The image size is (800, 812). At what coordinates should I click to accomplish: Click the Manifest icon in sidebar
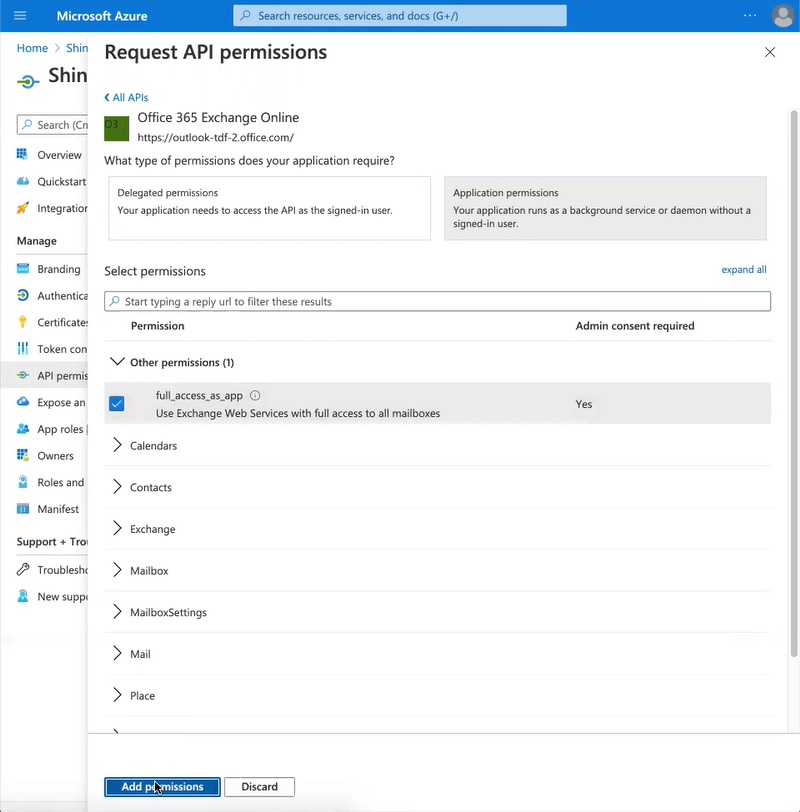pyautogui.click(x=23, y=509)
